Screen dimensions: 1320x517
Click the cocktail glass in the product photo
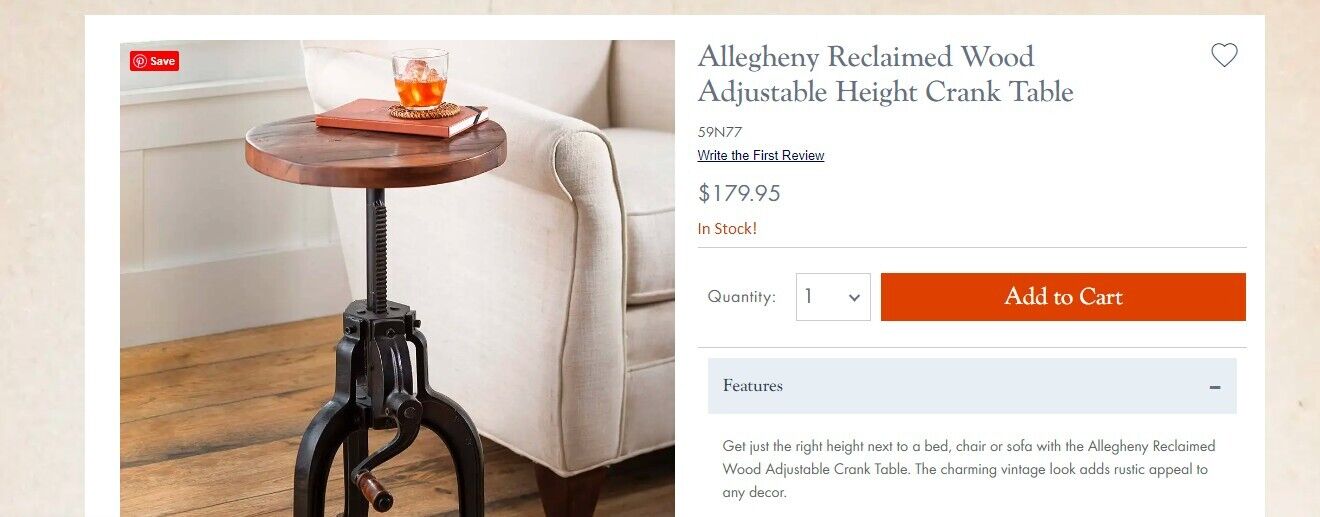pyautogui.click(x=420, y=79)
